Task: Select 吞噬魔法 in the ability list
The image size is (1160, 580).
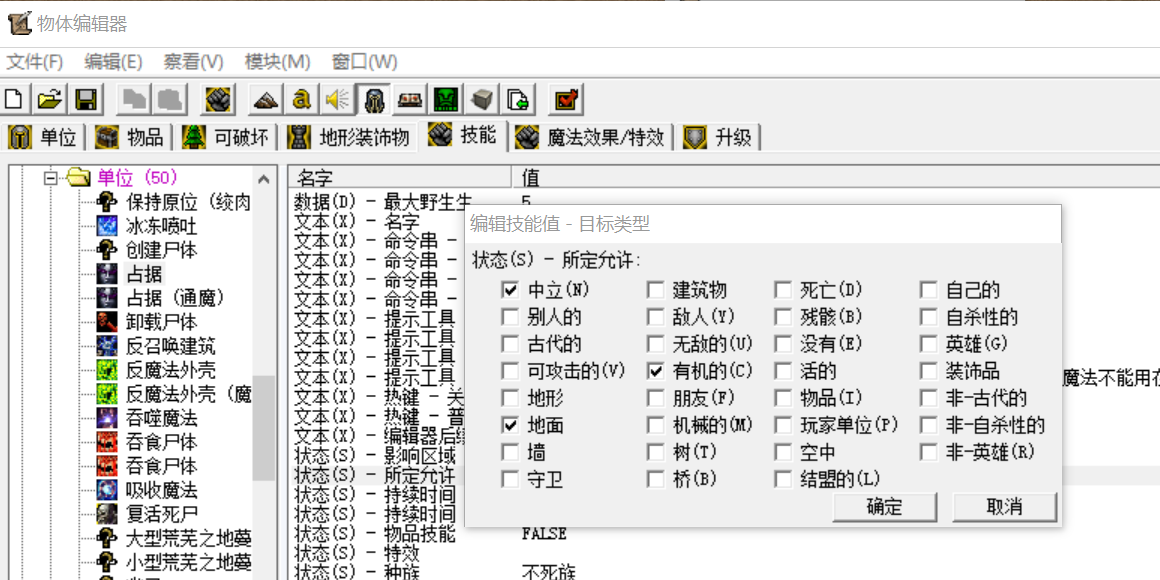Action: point(161,418)
